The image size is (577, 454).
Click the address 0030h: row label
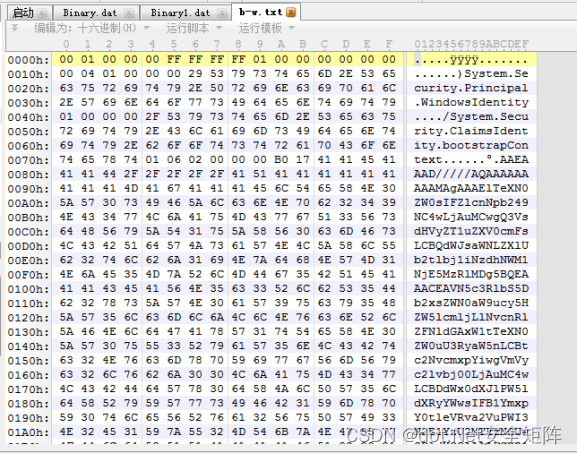pyautogui.click(x=28, y=103)
